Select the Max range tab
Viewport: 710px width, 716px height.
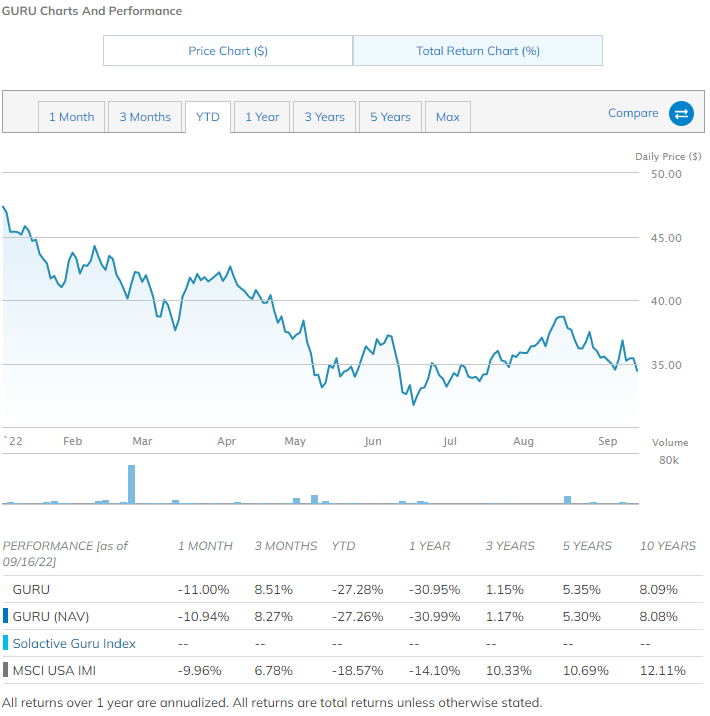pyautogui.click(x=448, y=117)
